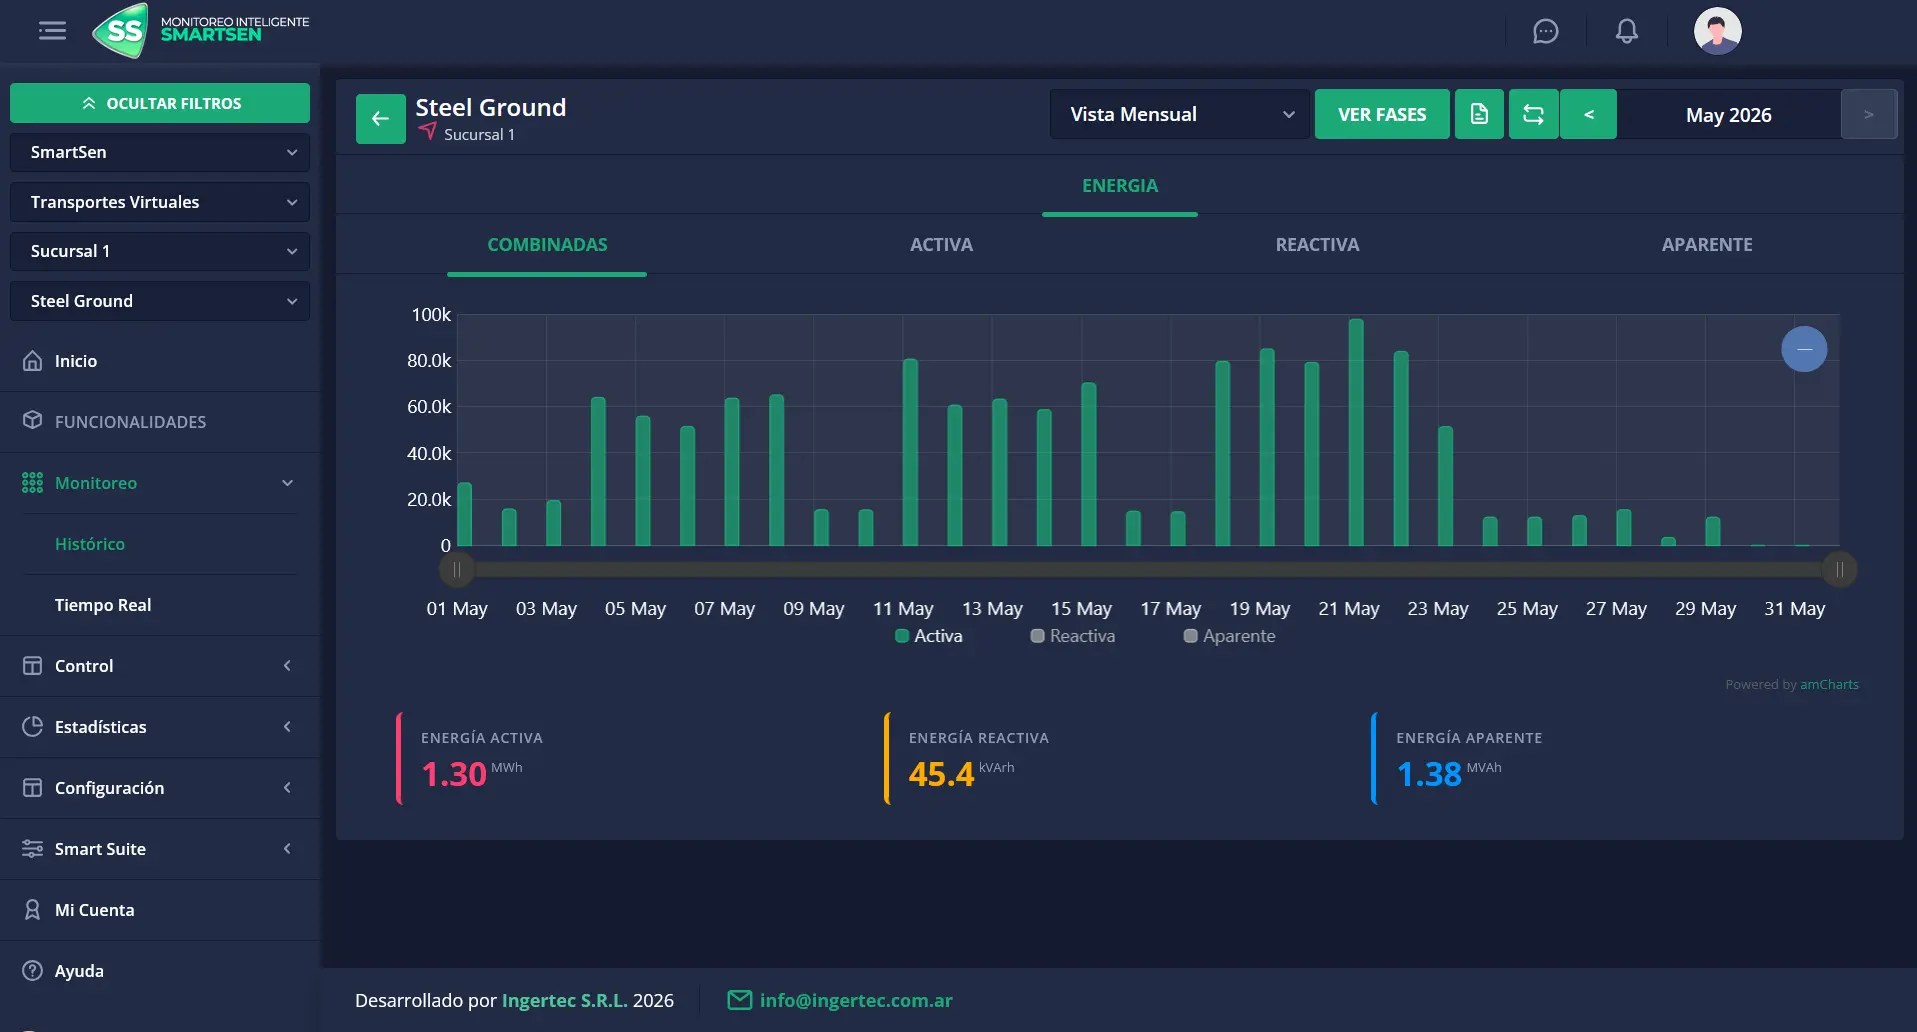Viewport: 1917px width, 1032px height.
Task: Open the notifications bell
Action: point(1627,31)
